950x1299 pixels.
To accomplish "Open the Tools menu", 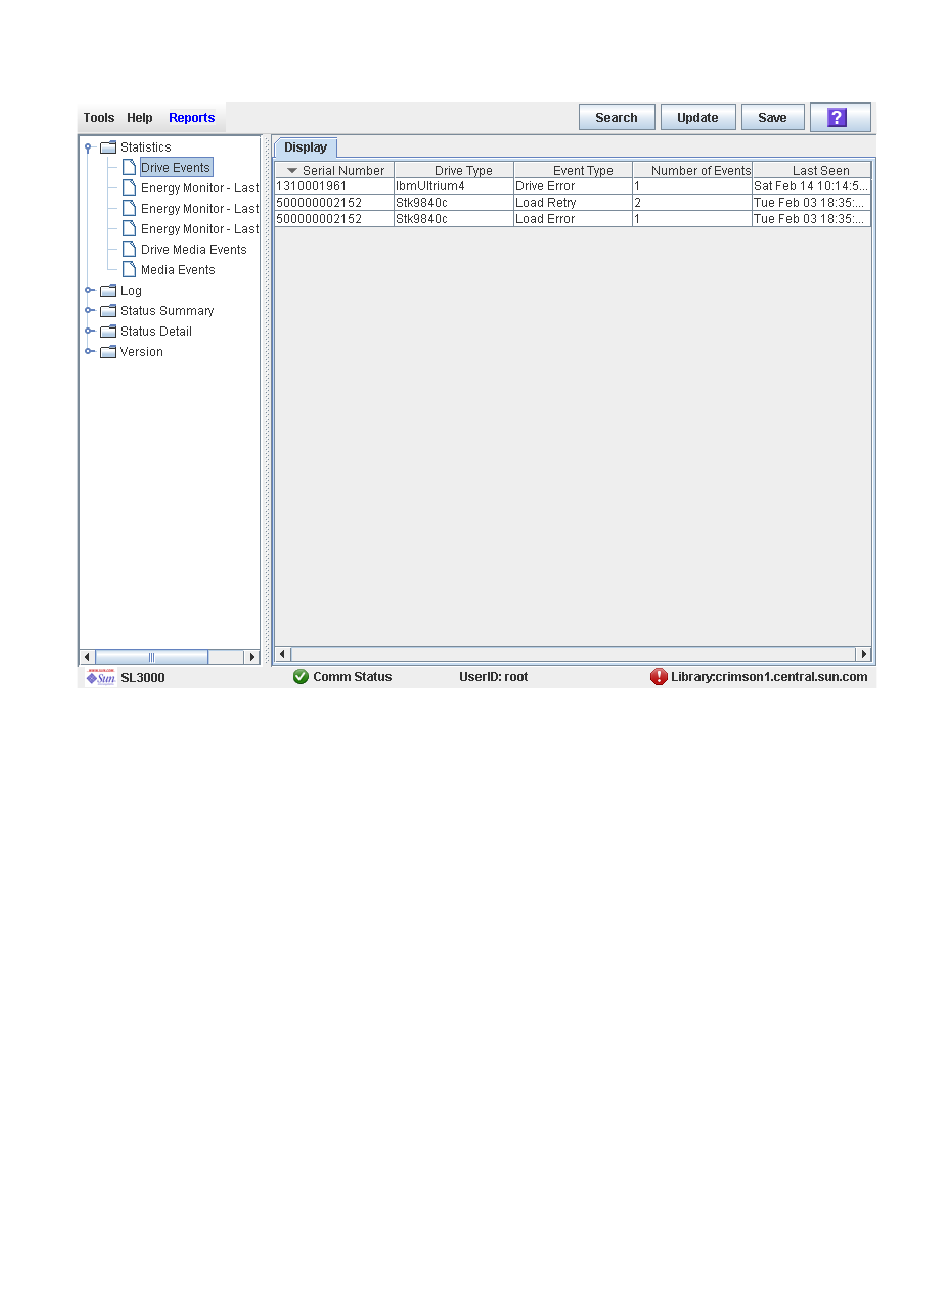I will [x=99, y=118].
